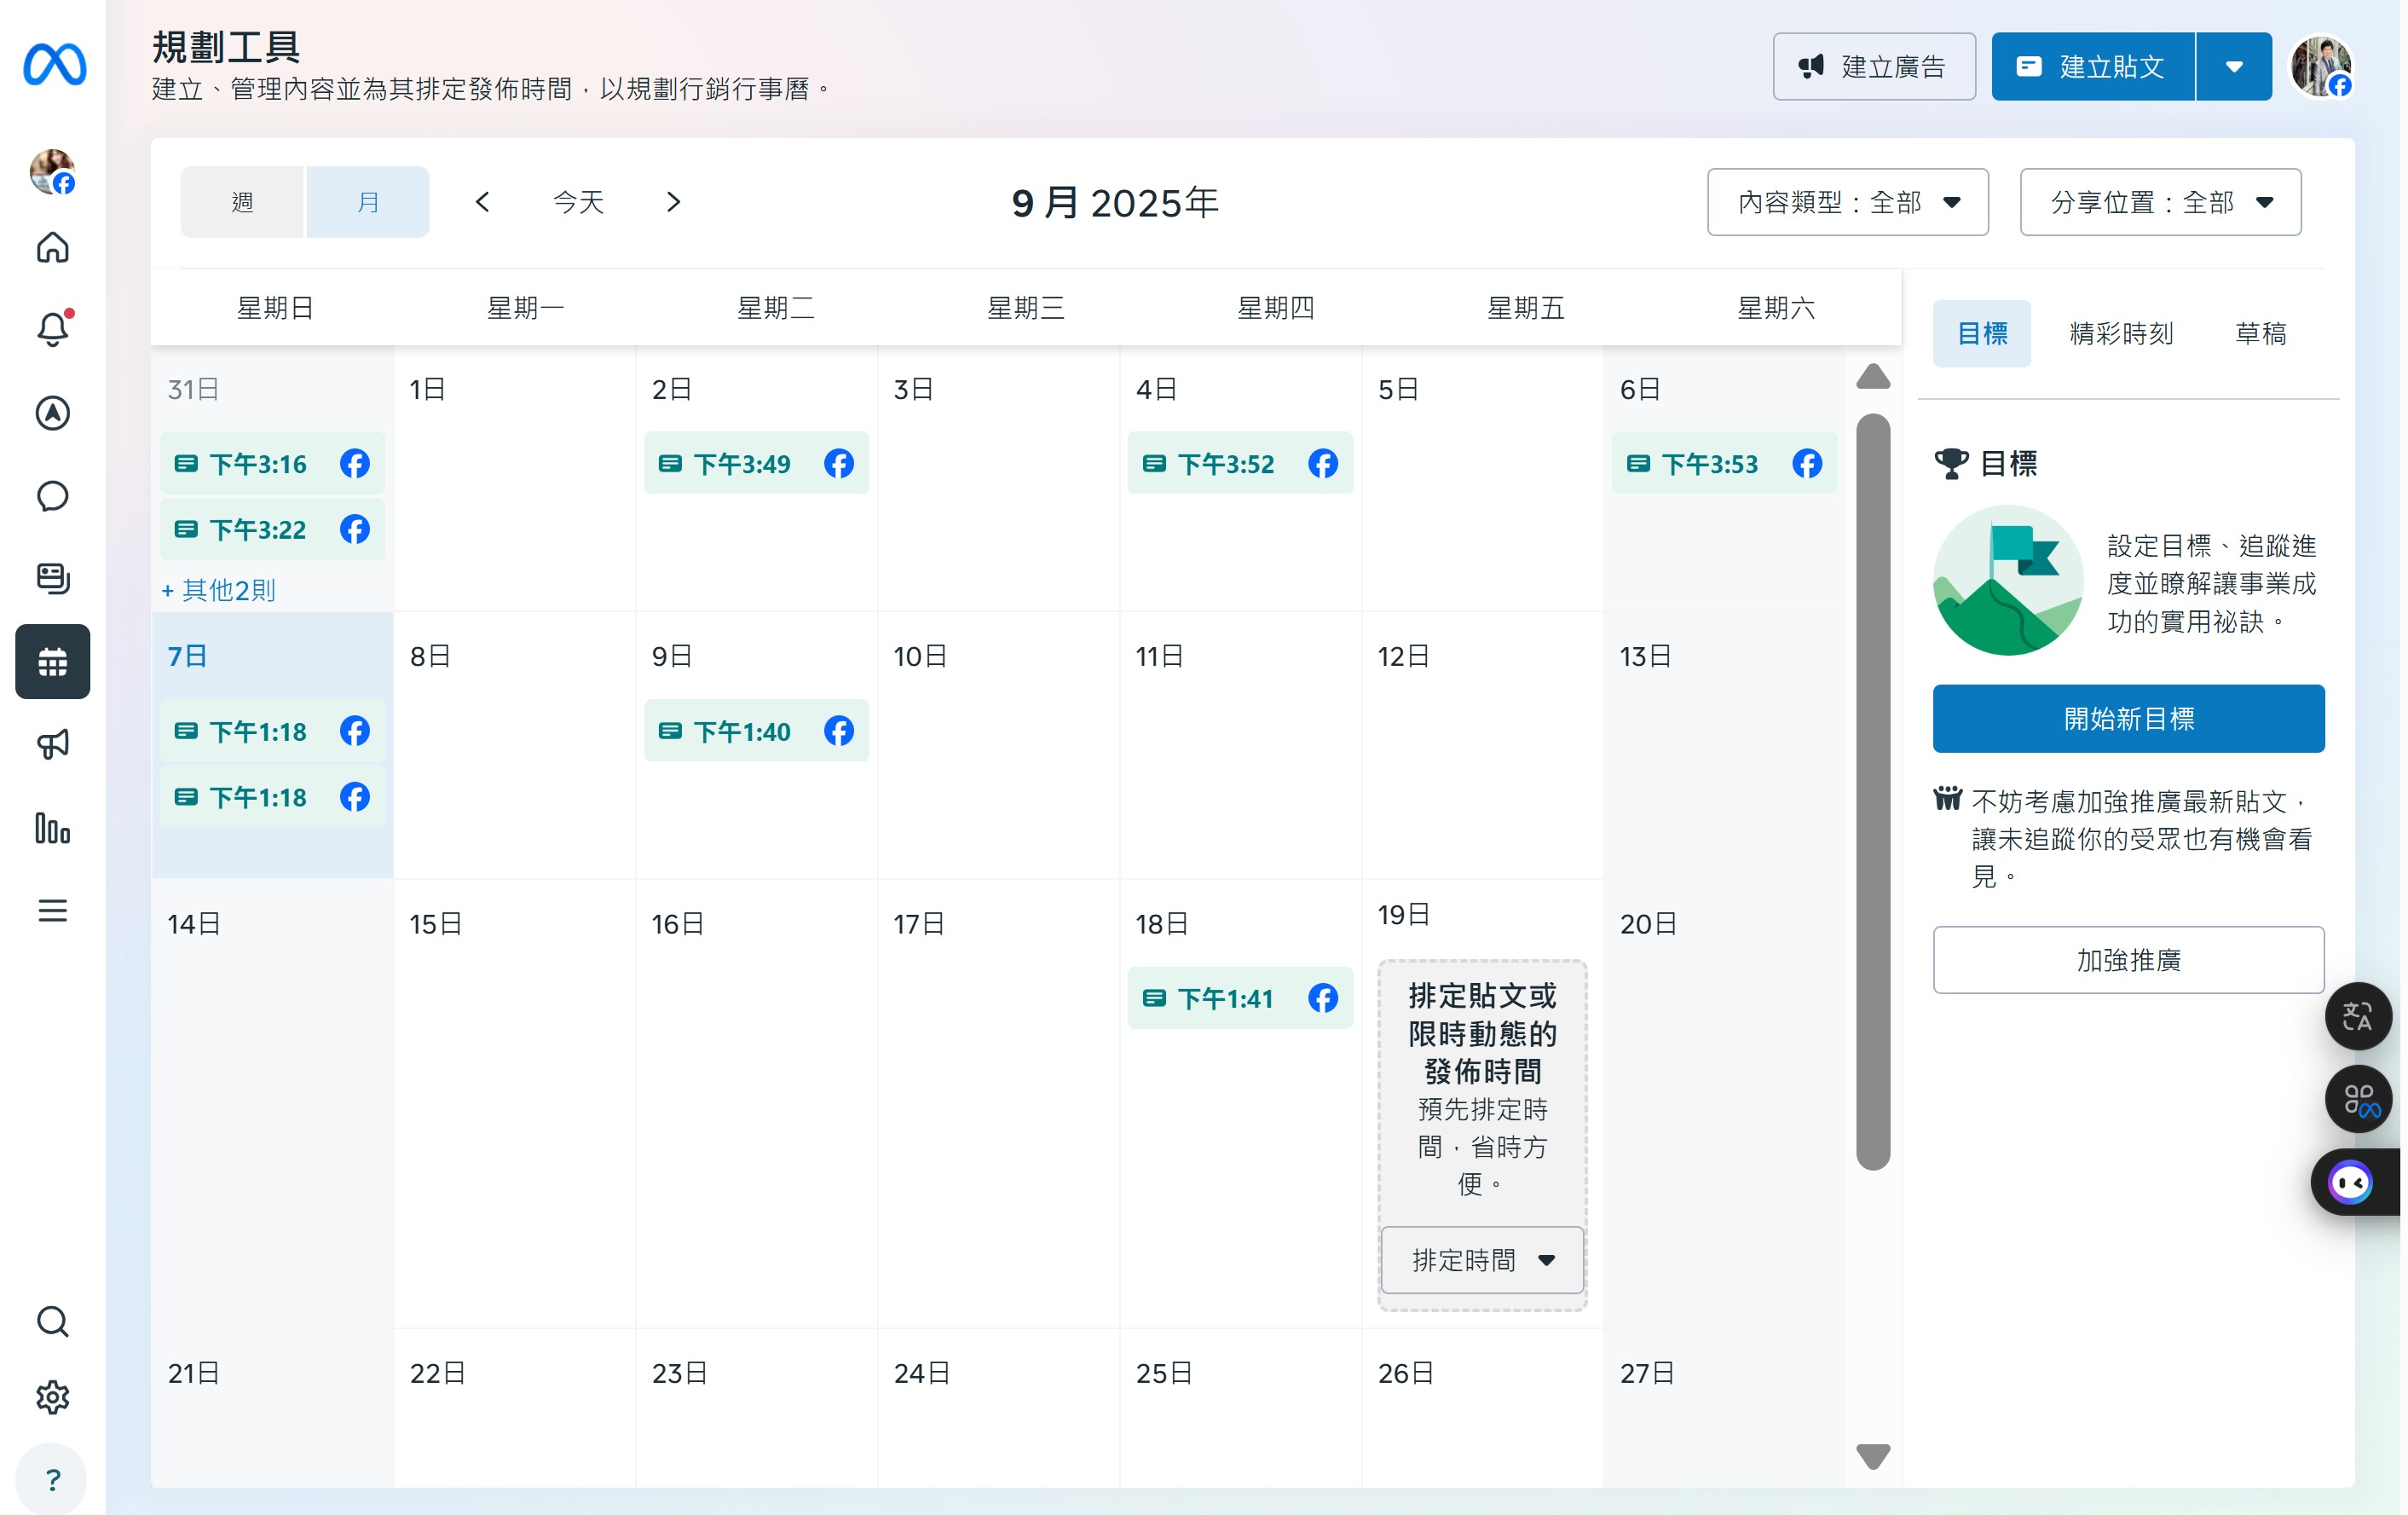Click the Meta logo
The image size is (2408, 1515).
point(54,65)
